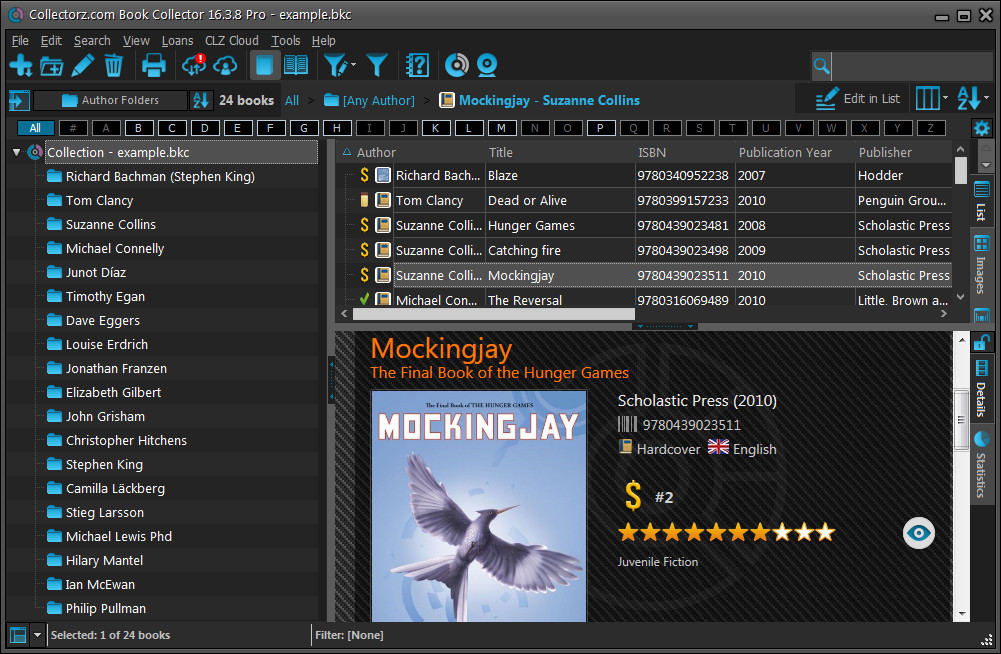Viewport: 1001px width, 654px height.
Task: Click the filter funnel toolbar icon
Action: (377, 65)
